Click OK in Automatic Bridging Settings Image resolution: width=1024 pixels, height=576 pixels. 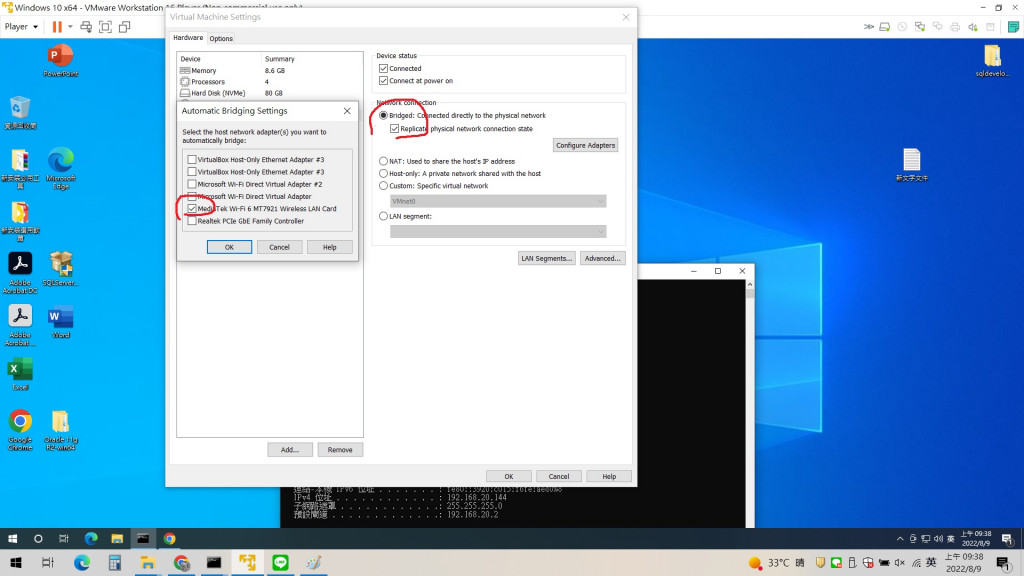tap(229, 247)
